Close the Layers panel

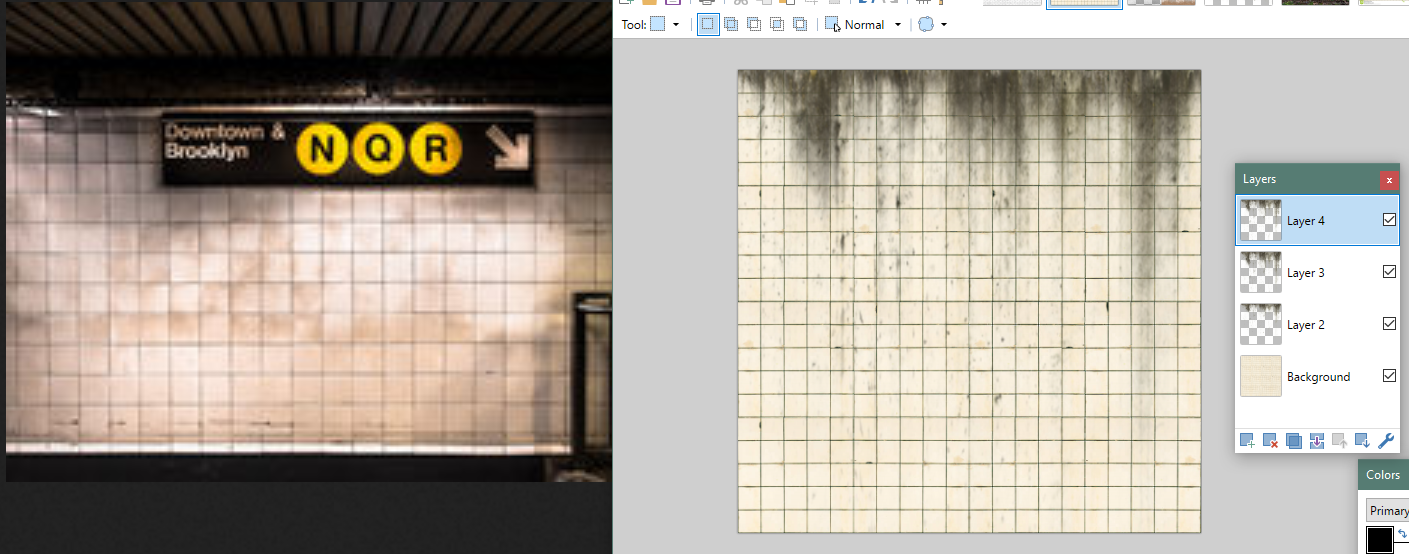[x=1389, y=180]
